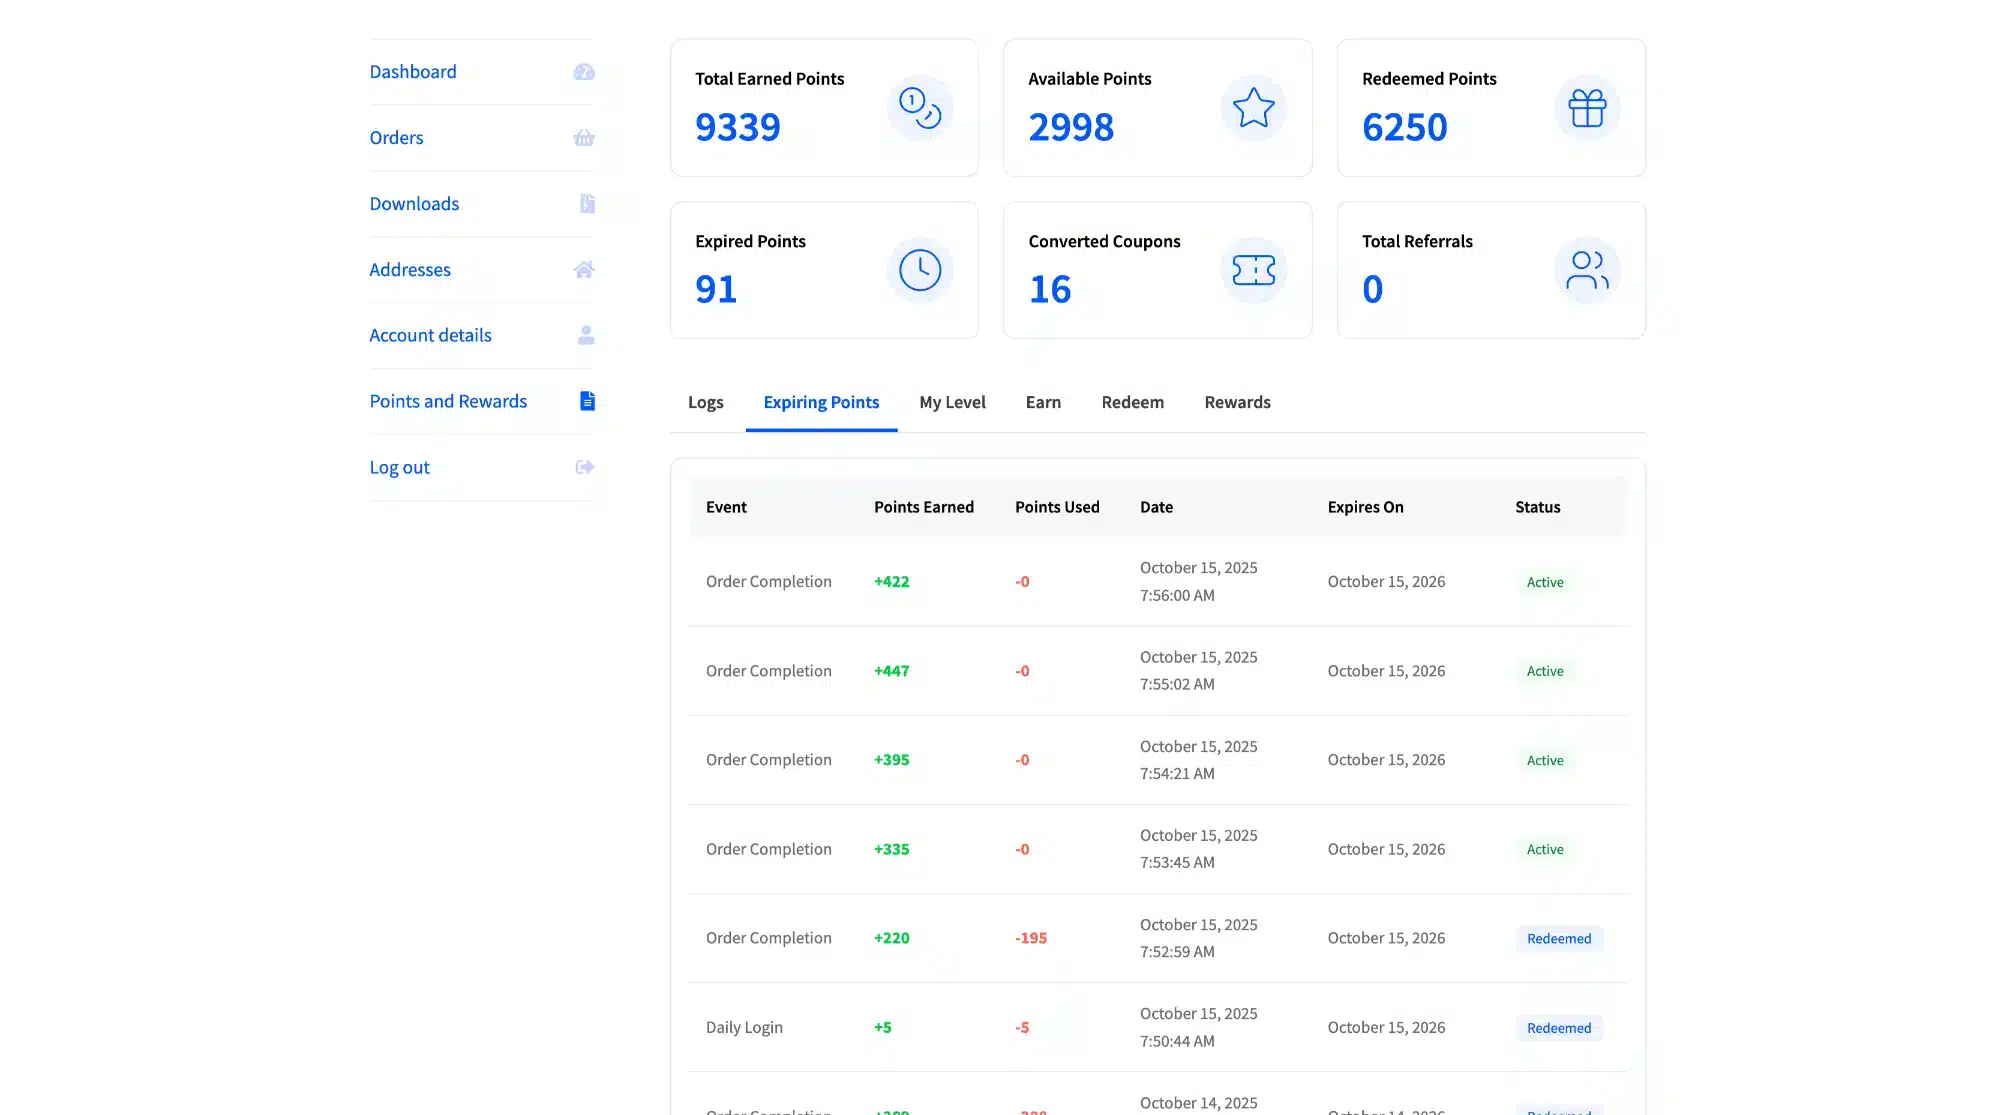Switch to the My Level tab
The height and width of the screenshot is (1115, 2016).
click(952, 402)
